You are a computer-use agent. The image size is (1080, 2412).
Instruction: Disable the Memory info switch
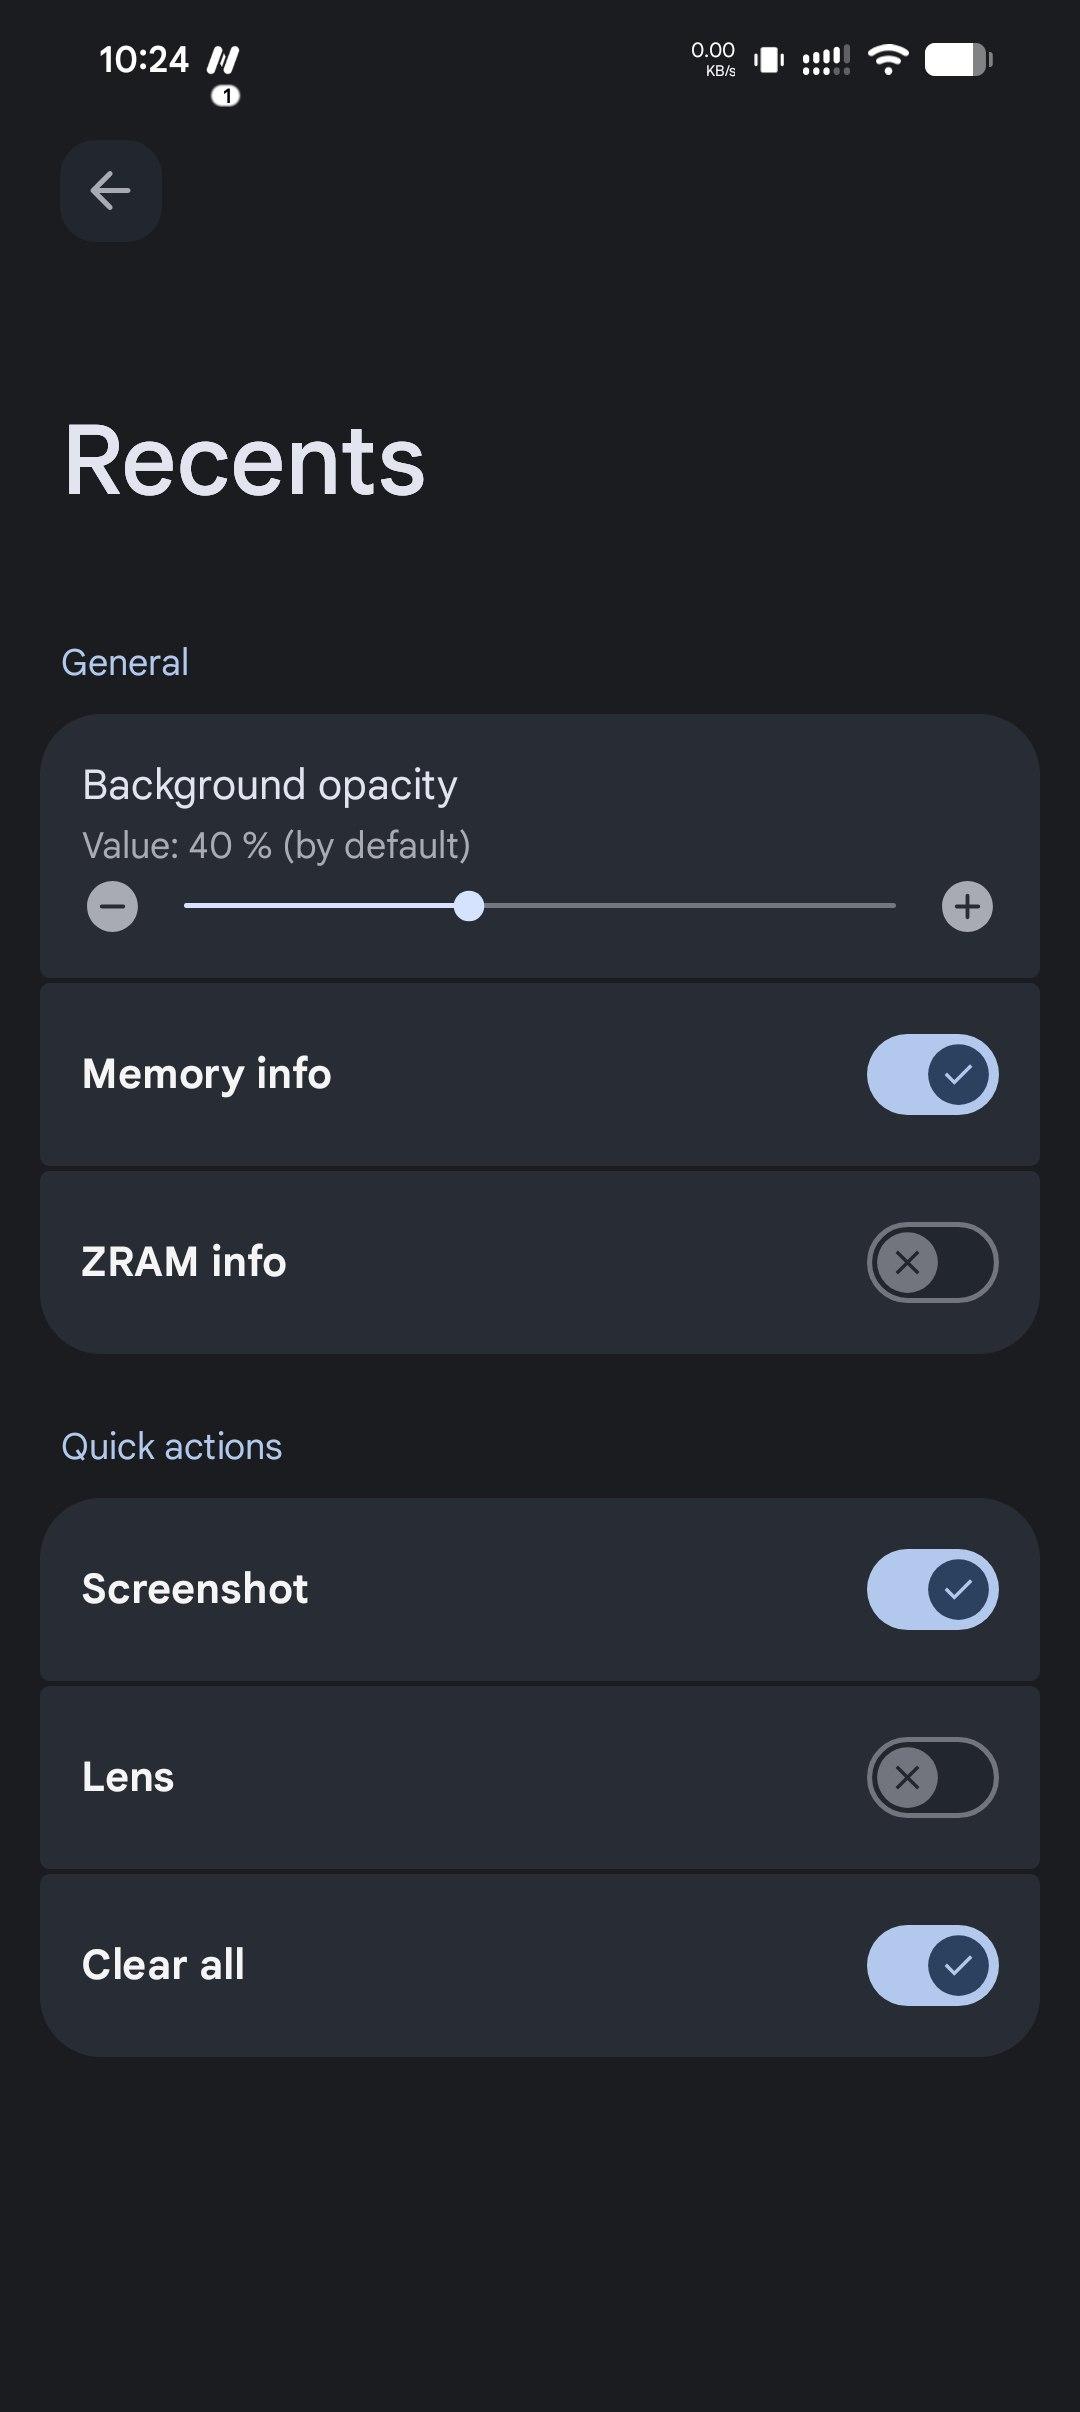click(932, 1075)
